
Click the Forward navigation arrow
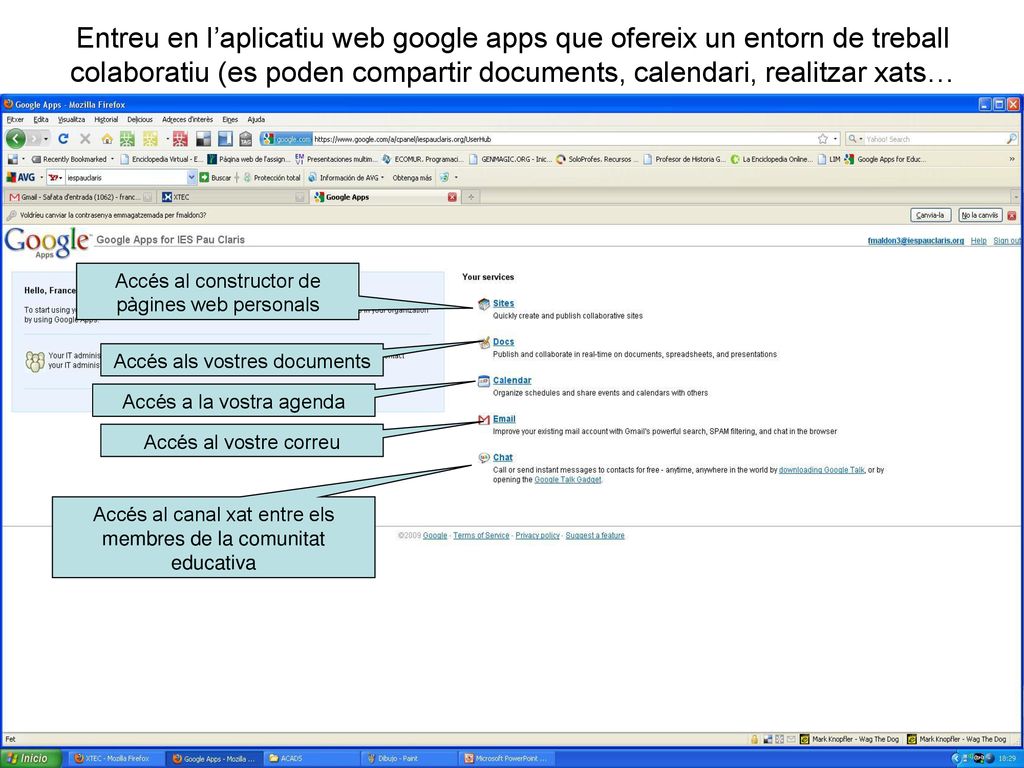tap(35, 138)
